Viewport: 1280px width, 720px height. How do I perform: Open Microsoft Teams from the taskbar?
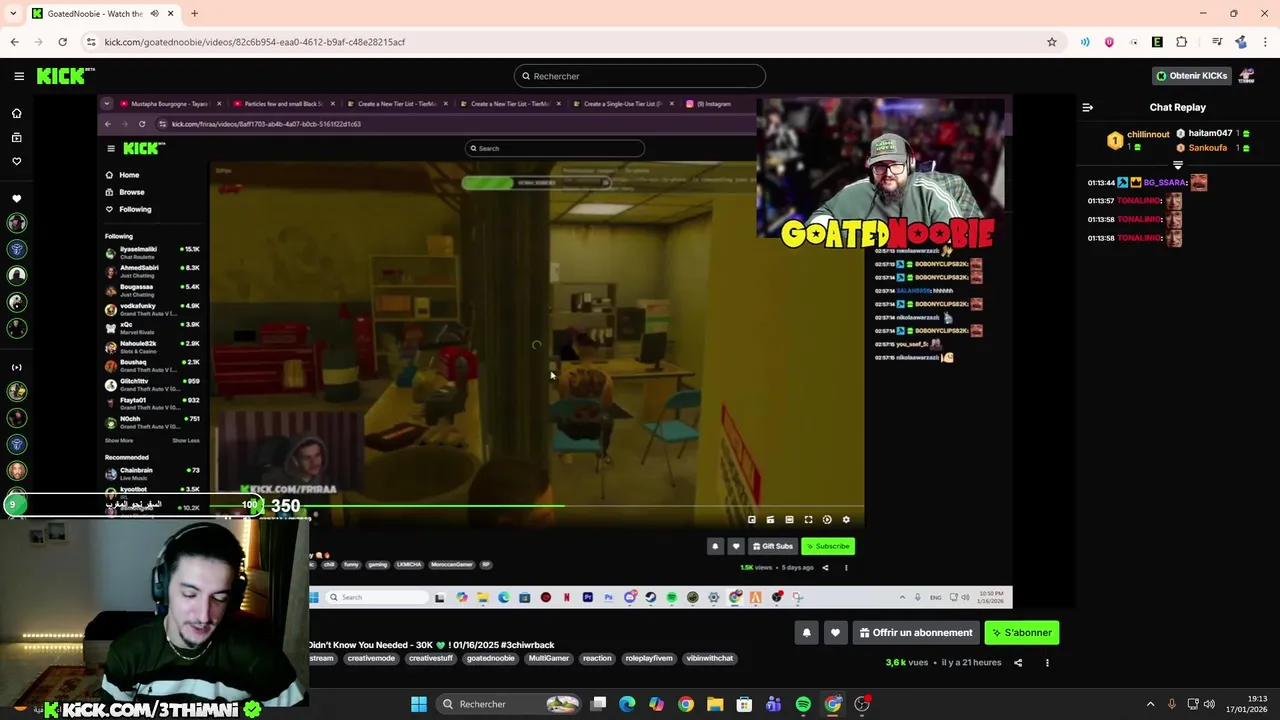point(773,704)
